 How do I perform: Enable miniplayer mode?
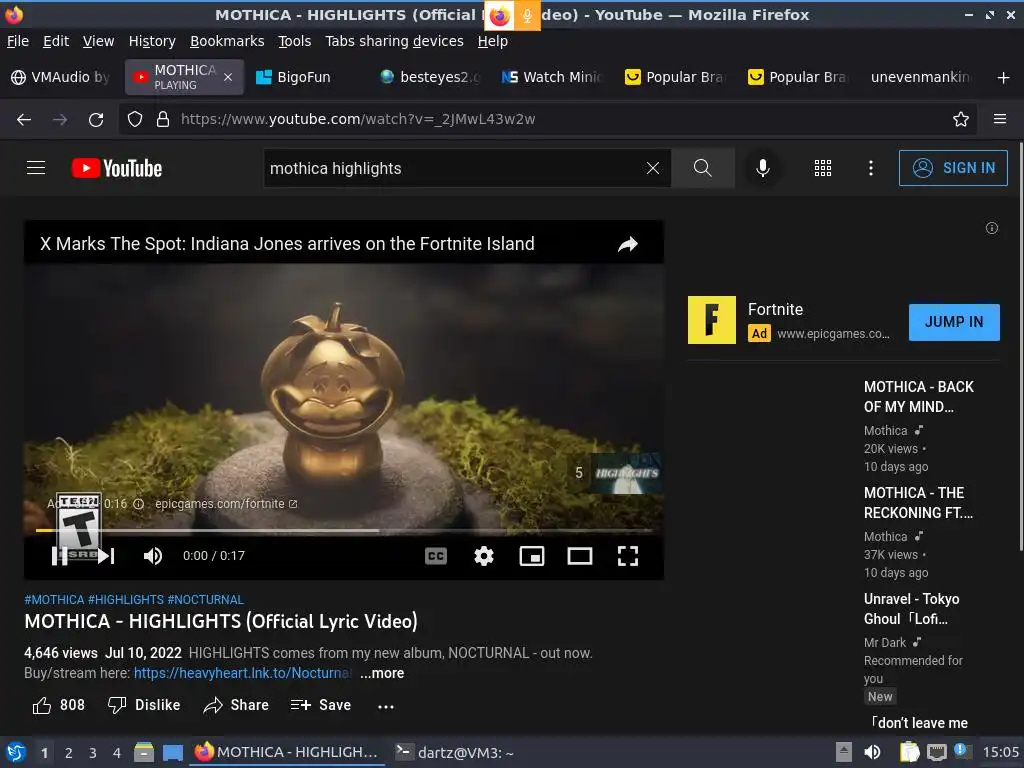[x=532, y=556]
